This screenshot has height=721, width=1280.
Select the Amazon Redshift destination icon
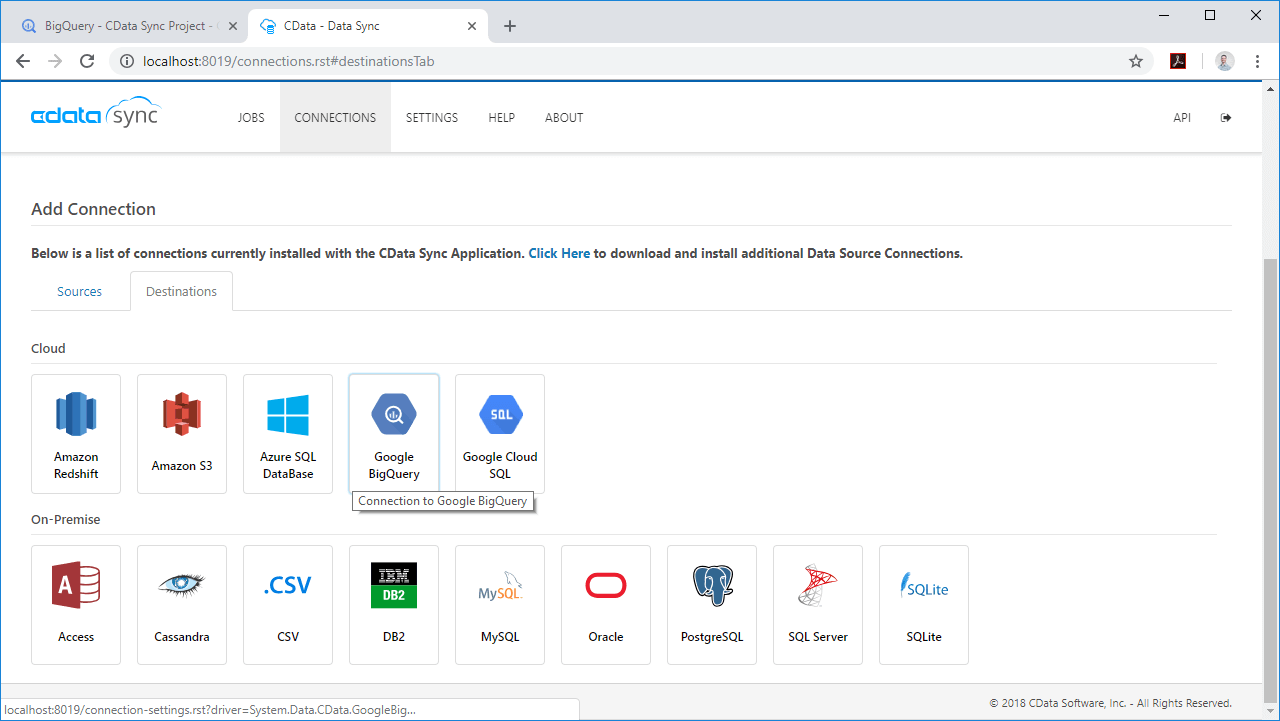76,433
